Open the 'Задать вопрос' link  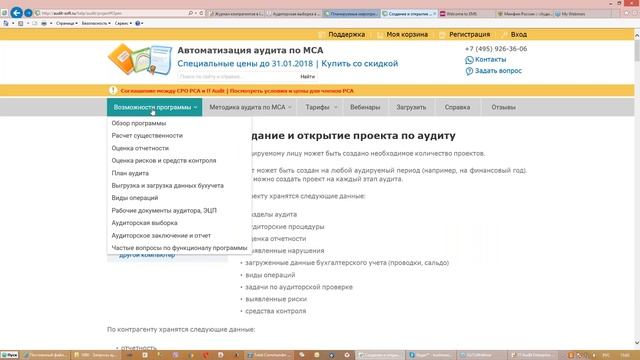pos(498,71)
